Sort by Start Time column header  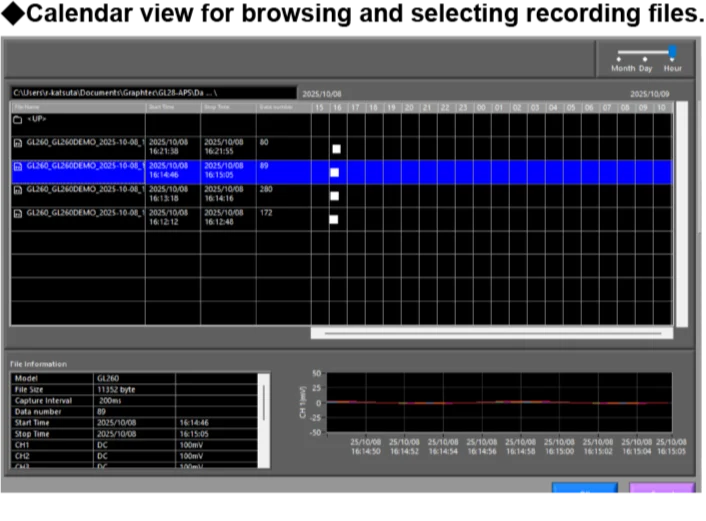tap(172, 106)
